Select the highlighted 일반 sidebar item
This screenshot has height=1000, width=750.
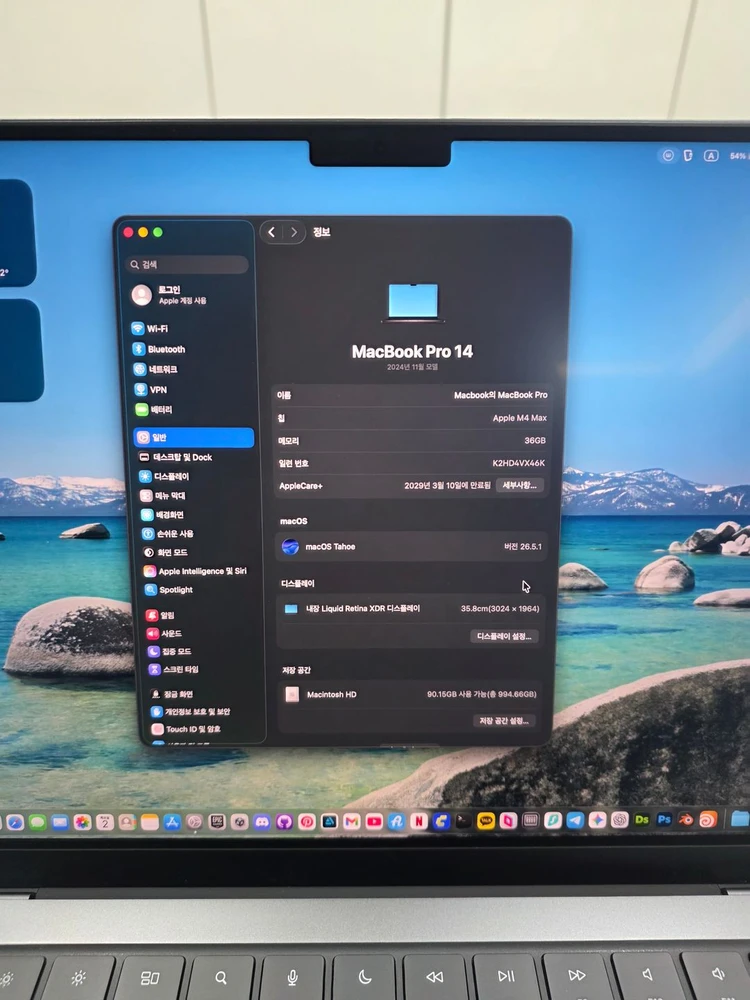click(193, 438)
